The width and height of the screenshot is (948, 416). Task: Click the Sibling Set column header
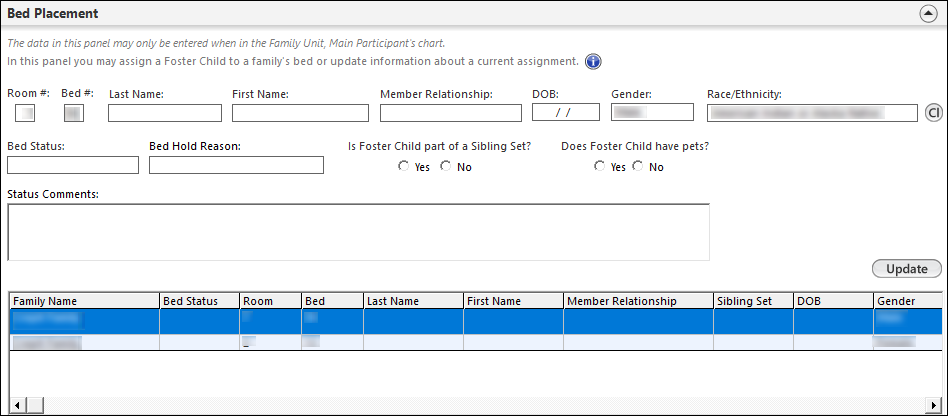[x=752, y=301]
